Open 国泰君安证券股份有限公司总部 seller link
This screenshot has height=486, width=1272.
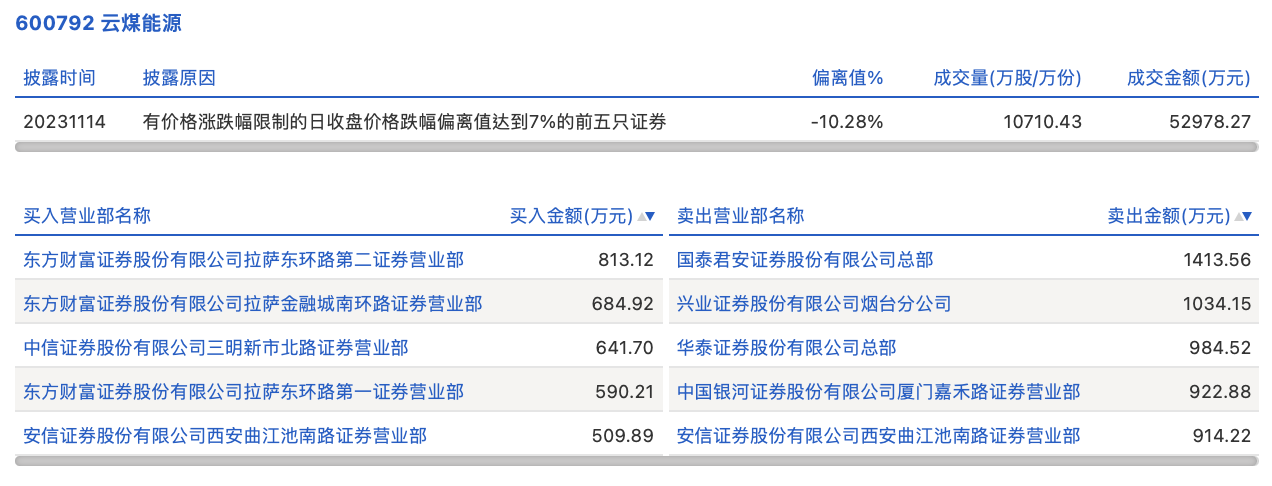804,260
